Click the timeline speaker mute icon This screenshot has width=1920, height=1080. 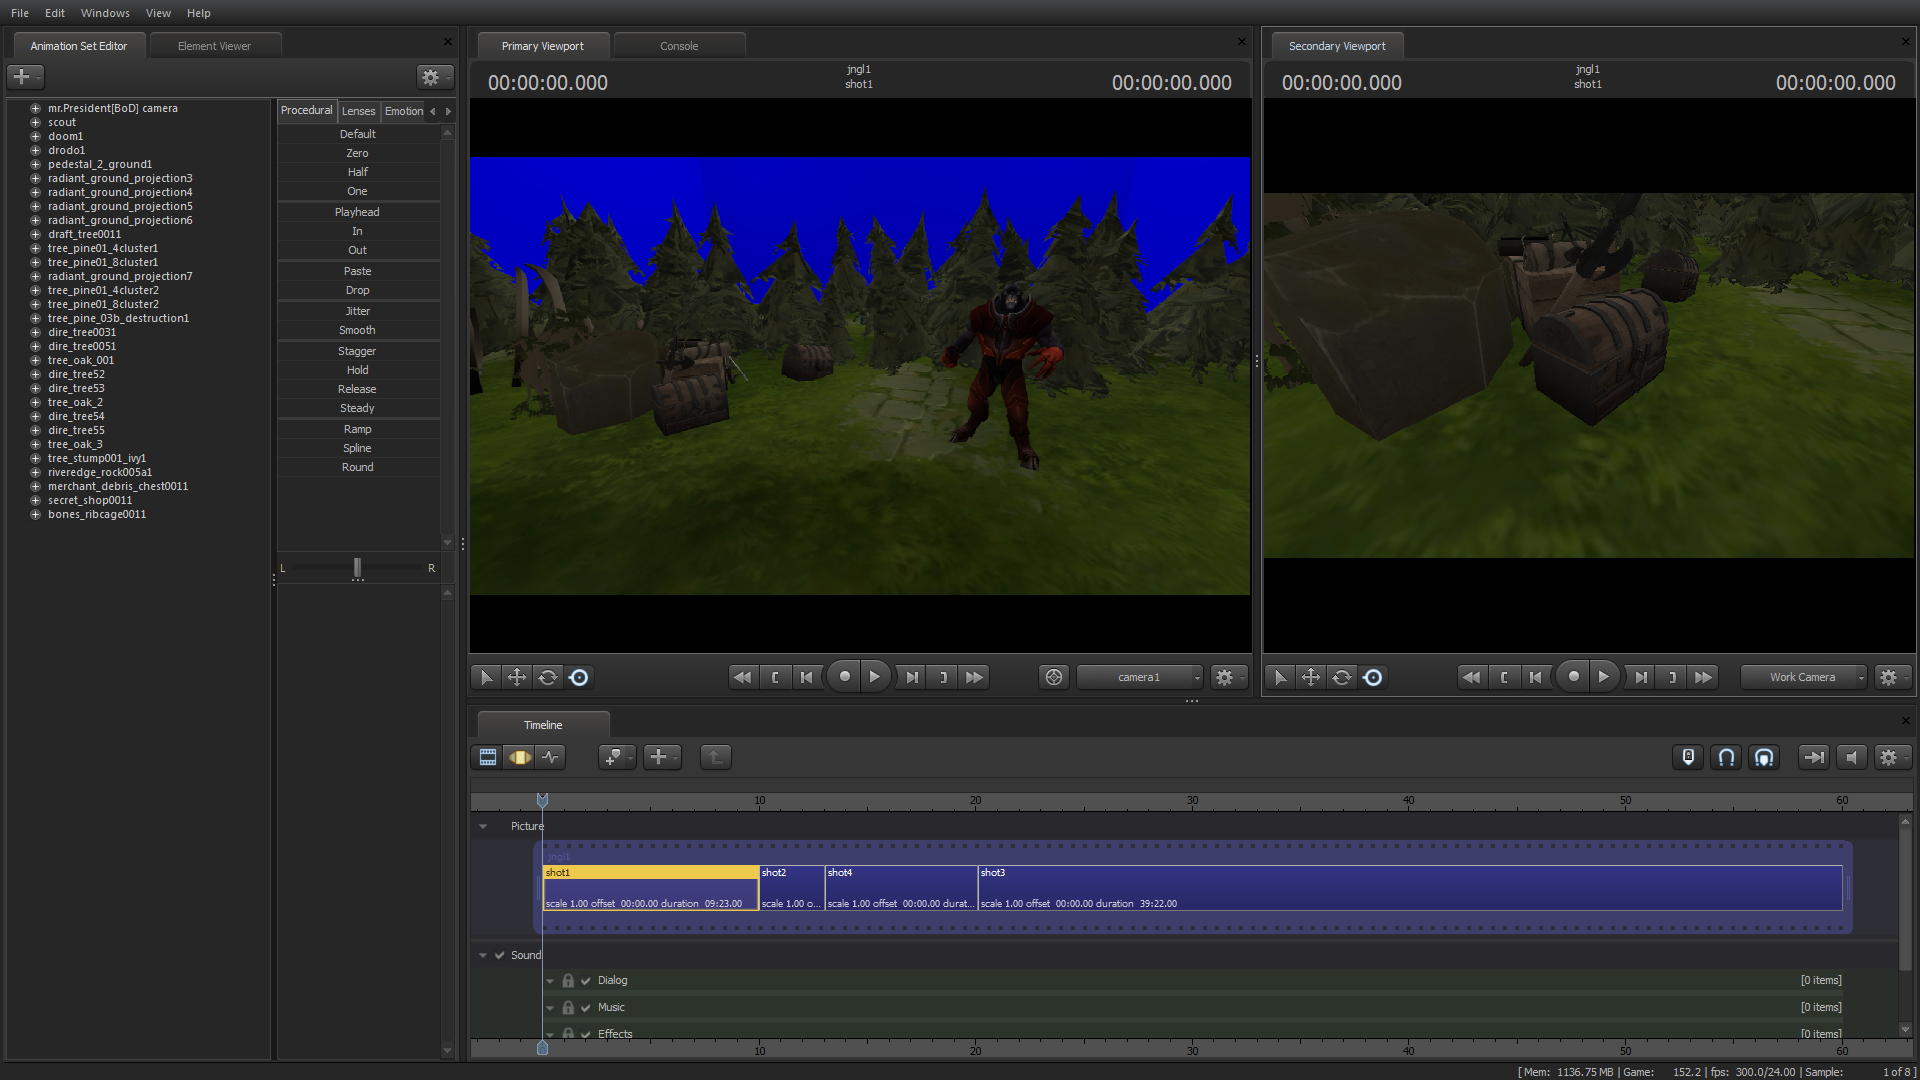click(1851, 758)
